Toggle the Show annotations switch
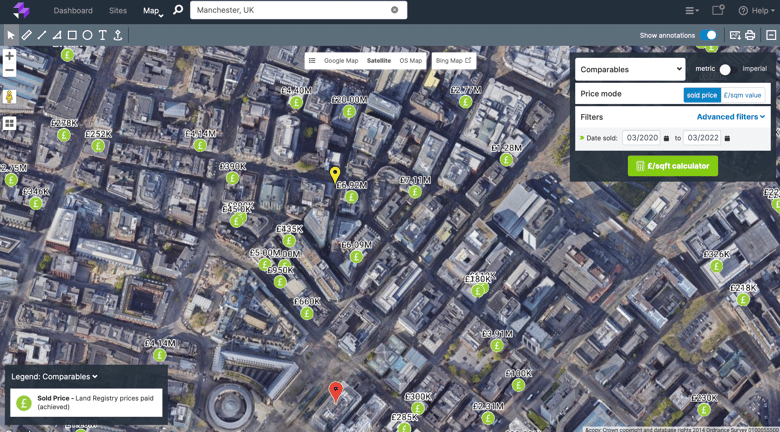 [708, 35]
